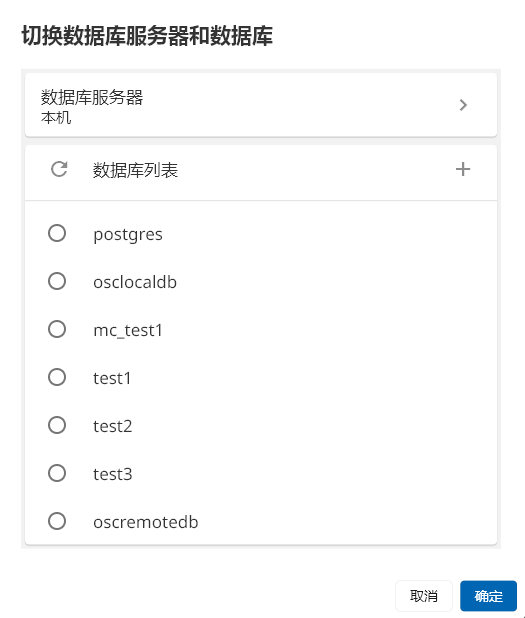Pick the test1 radio button
The height and width of the screenshot is (618, 525).
(x=57, y=377)
